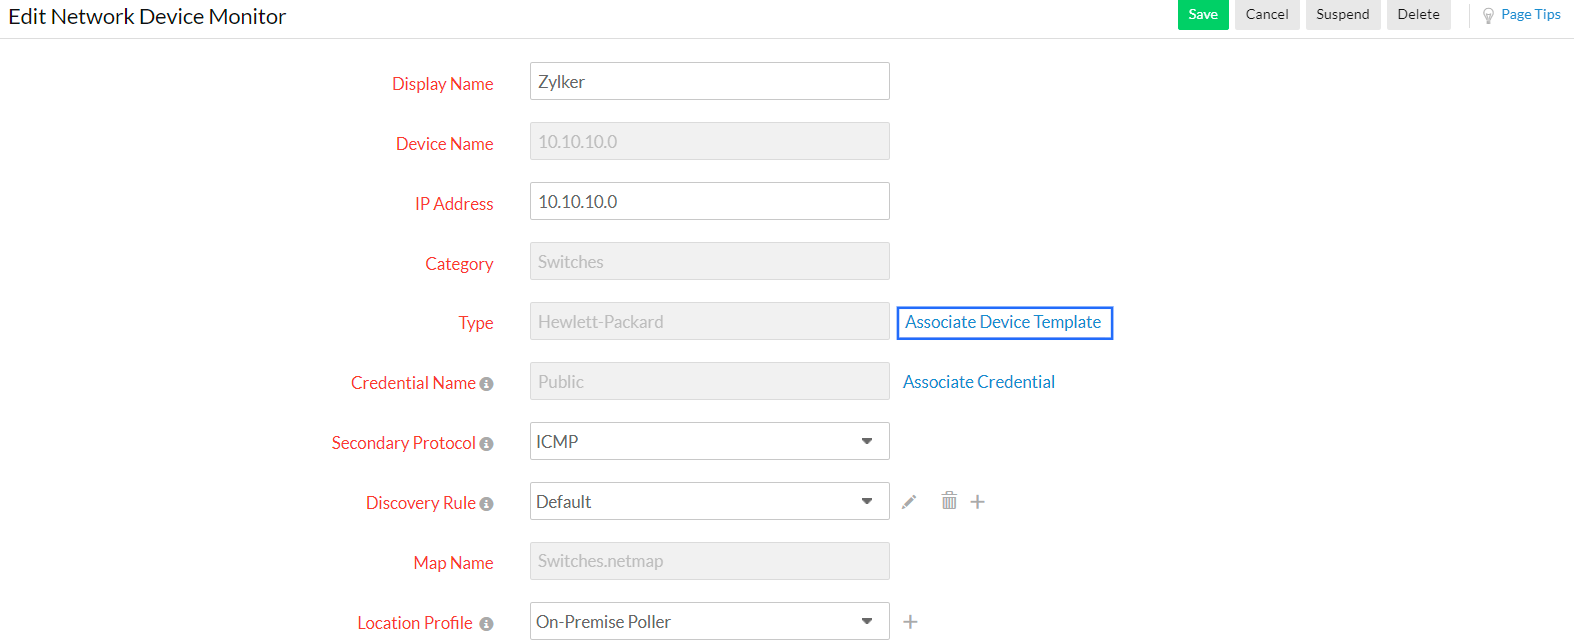Click the info icon beside Location Profile
This screenshot has width=1574, height=640.
[487, 624]
